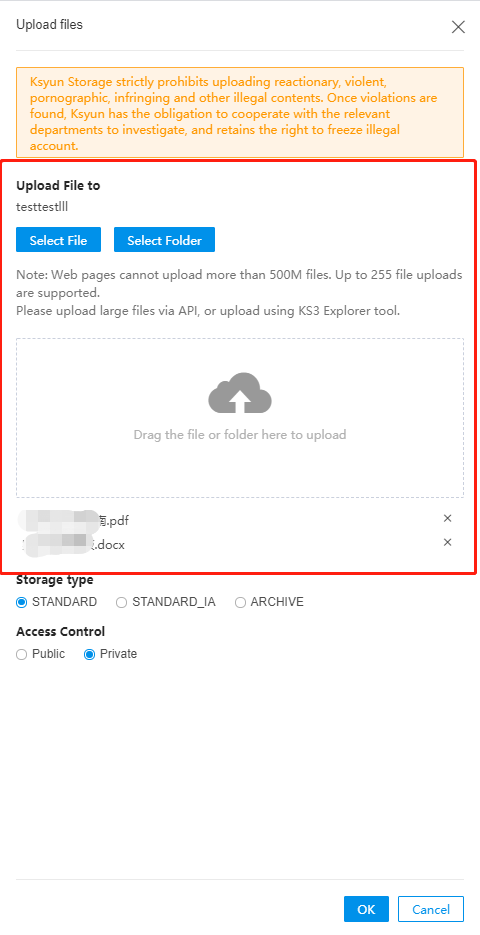Cancel the file upload
This screenshot has width=480, height=935.
431,909
